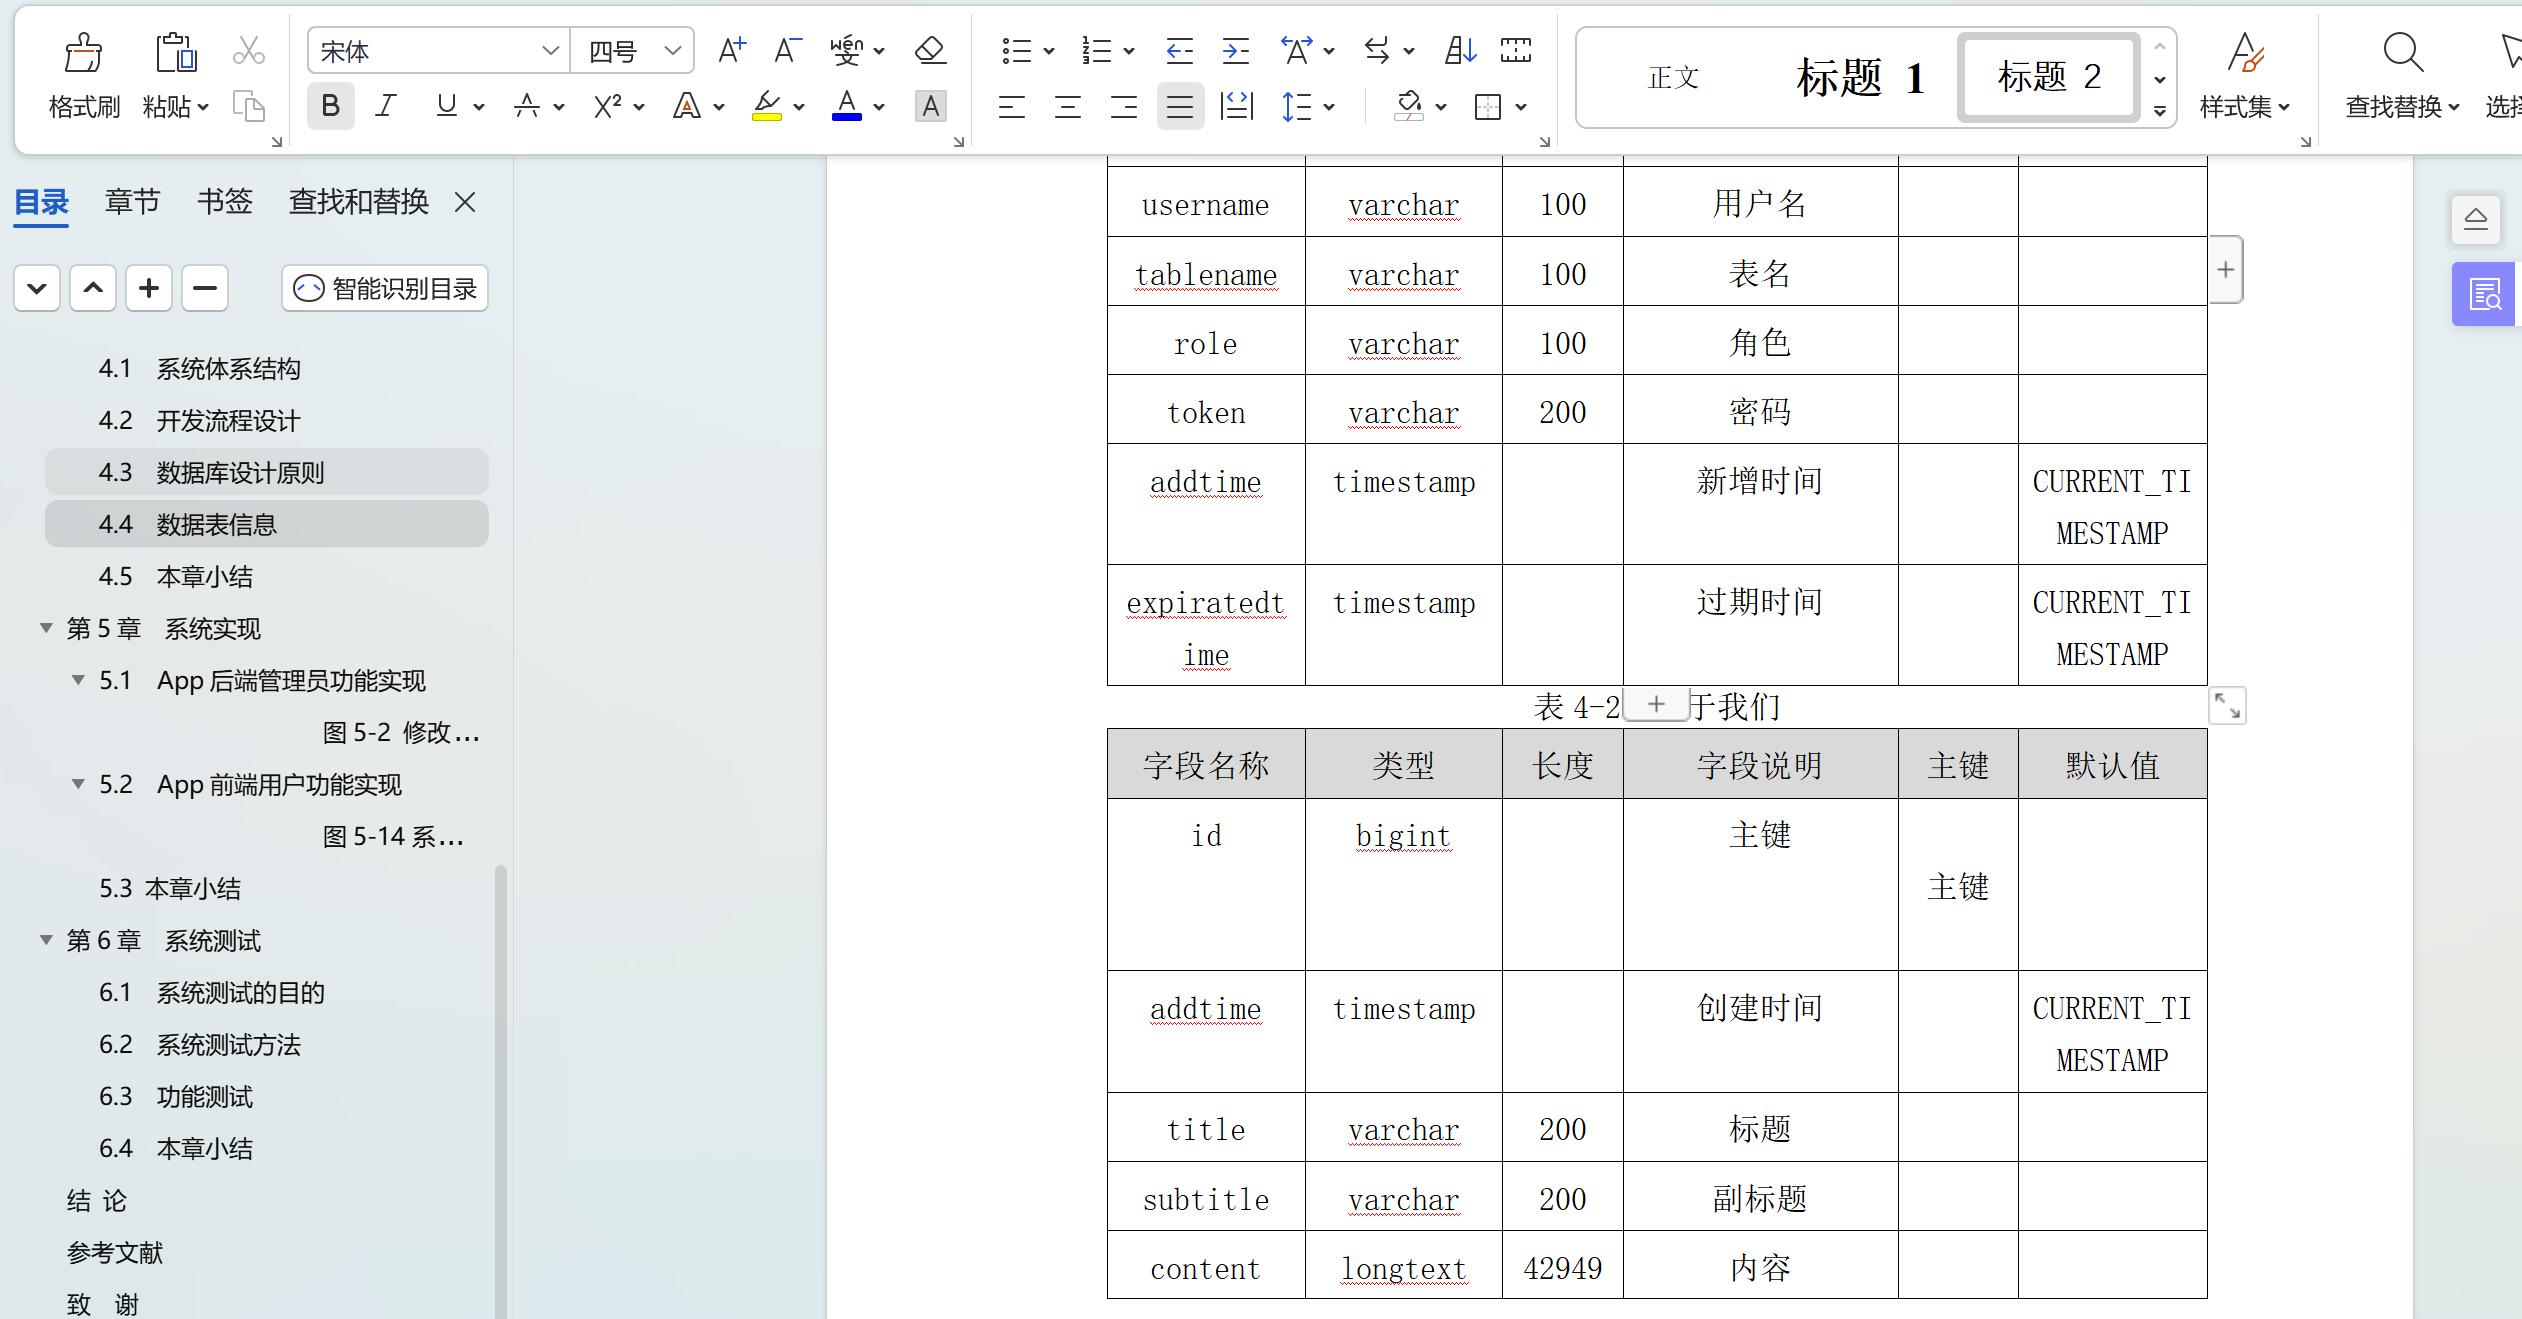The image size is (2522, 1319).
Task: Apply the 正文 style
Action: point(1673,77)
